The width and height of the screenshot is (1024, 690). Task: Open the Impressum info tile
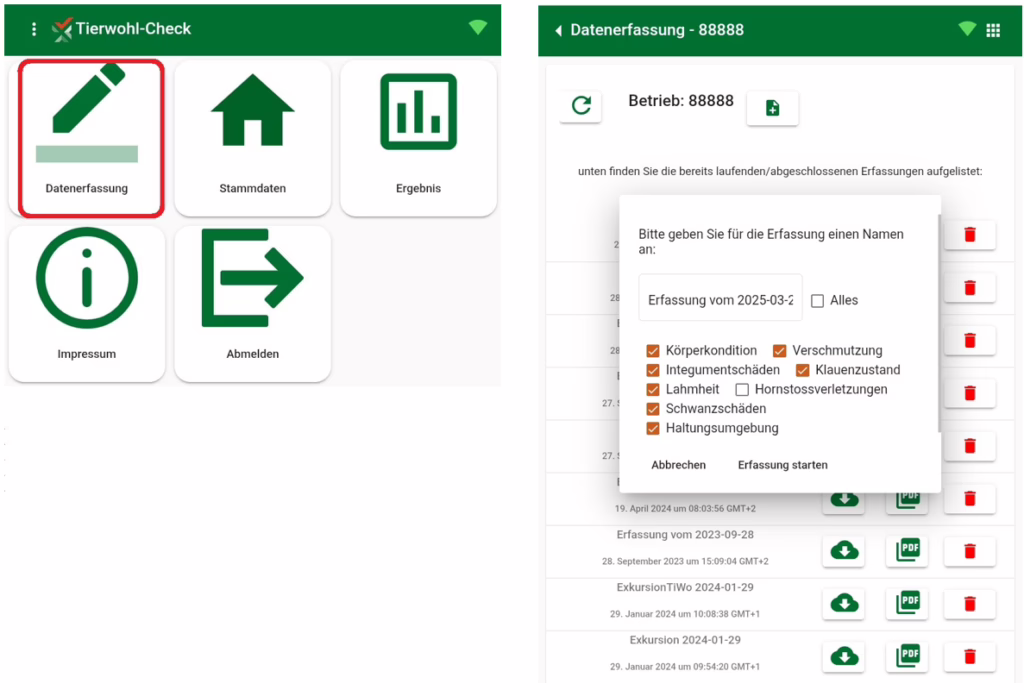(87, 302)
